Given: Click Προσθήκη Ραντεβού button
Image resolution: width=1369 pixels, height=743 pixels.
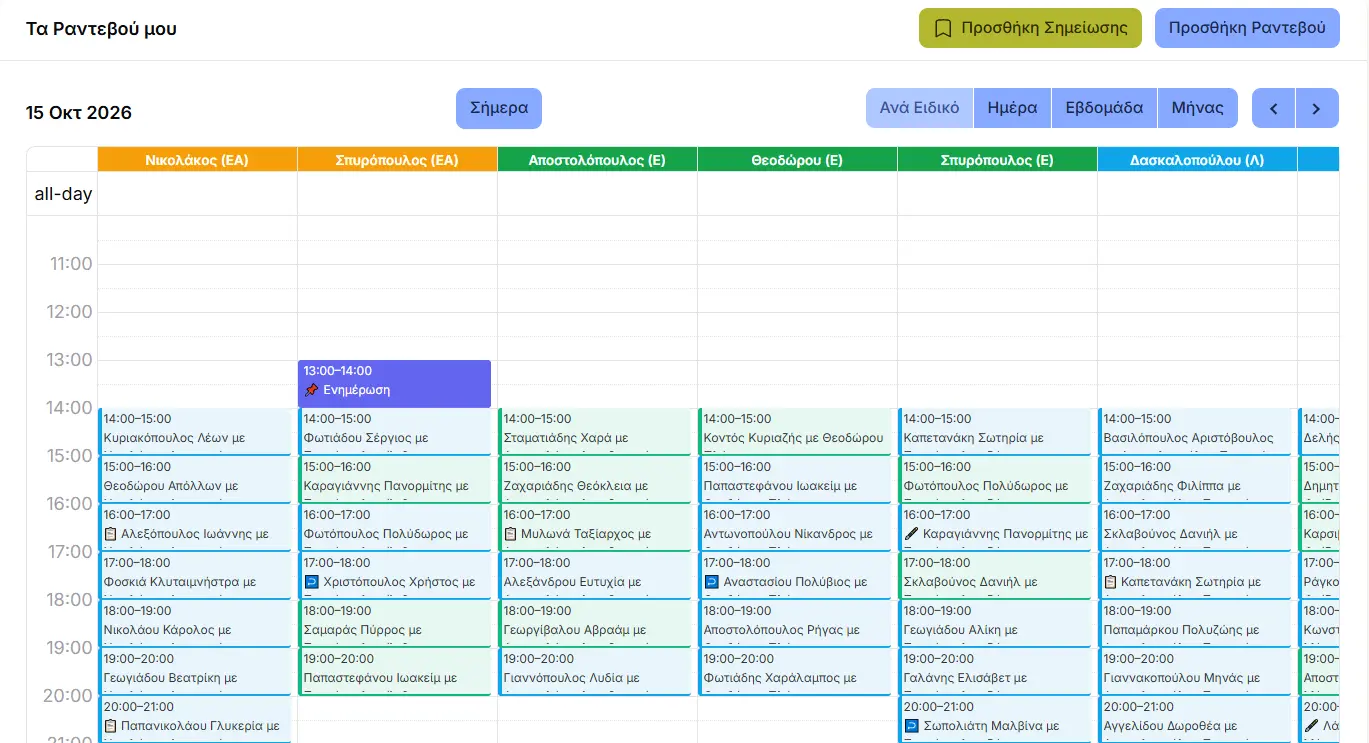Looking at the screenshot, I should point(1247,28).
